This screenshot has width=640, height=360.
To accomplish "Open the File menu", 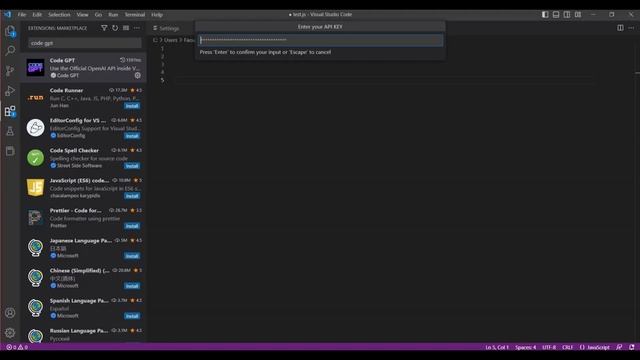I will point(22,14).
